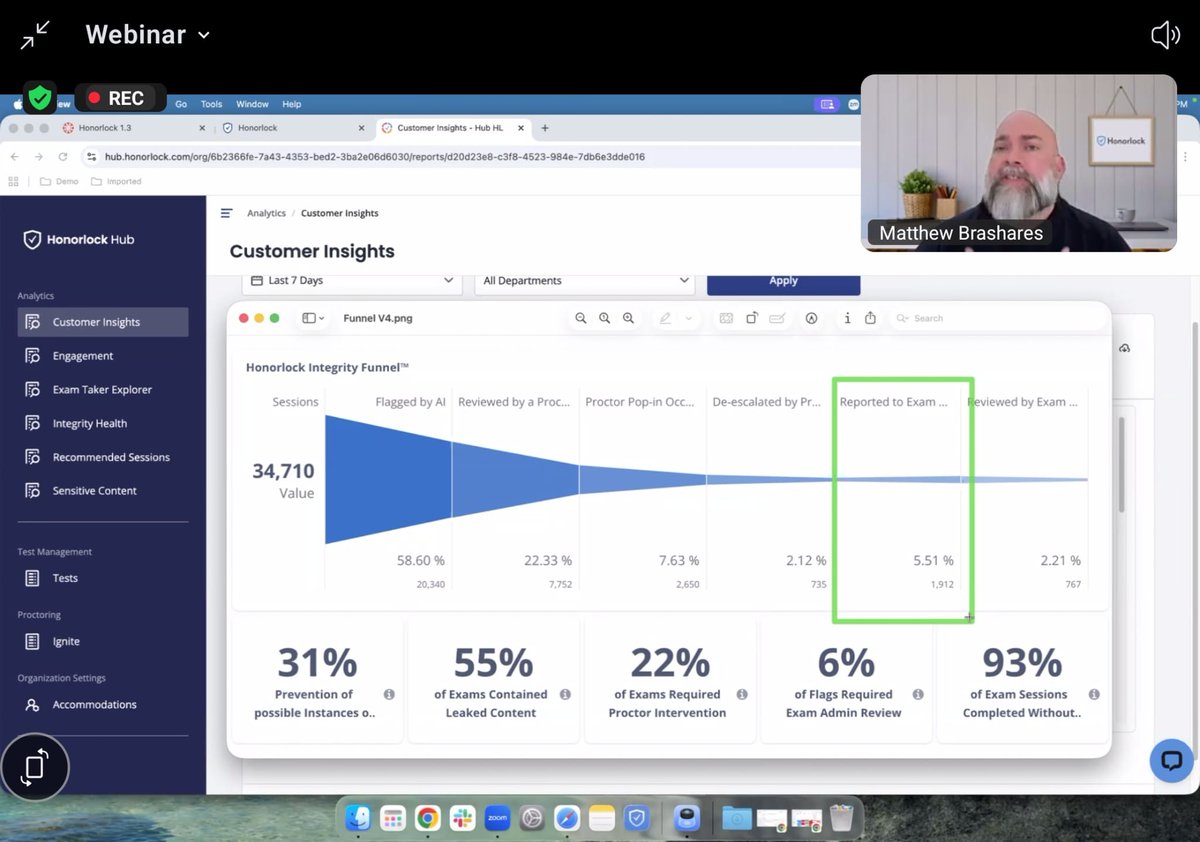This screenshot has height=842, width=1200.
Task: Open Finder from the dock
Action: [x=358, y=818]
